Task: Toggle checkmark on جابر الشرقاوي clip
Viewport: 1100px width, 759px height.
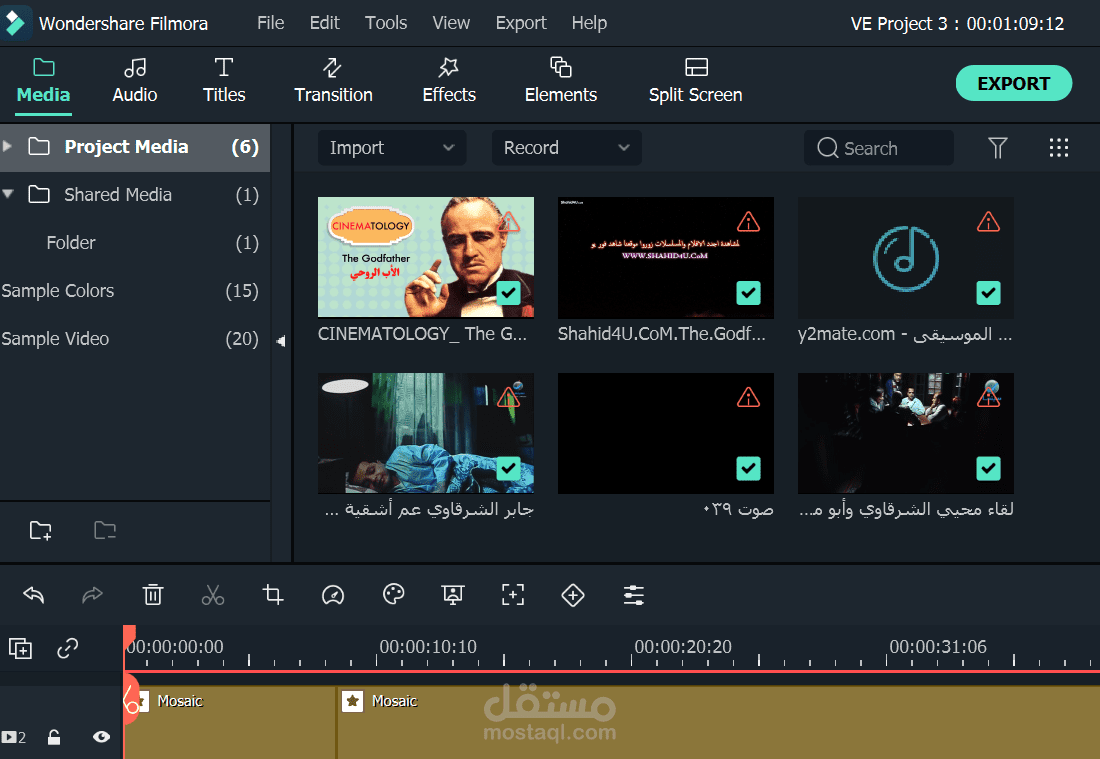Action: click(x=509, y=468)
